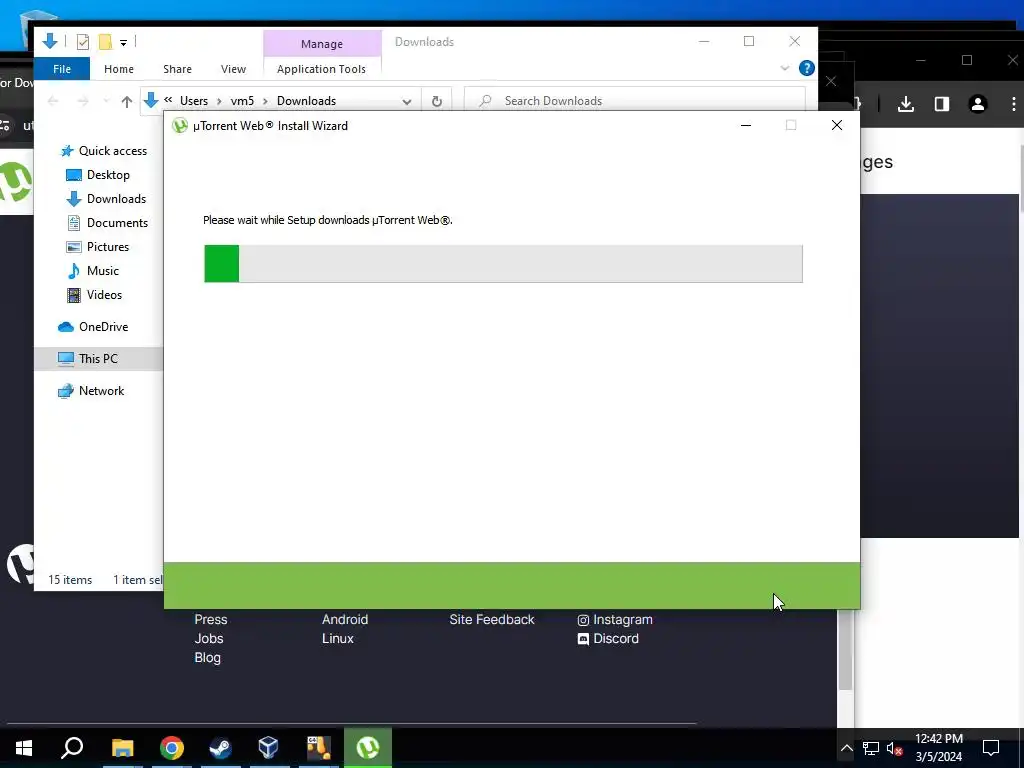Show hidden system tray icons
This screenshot has height=768, width=1024.
click(846, 748)
